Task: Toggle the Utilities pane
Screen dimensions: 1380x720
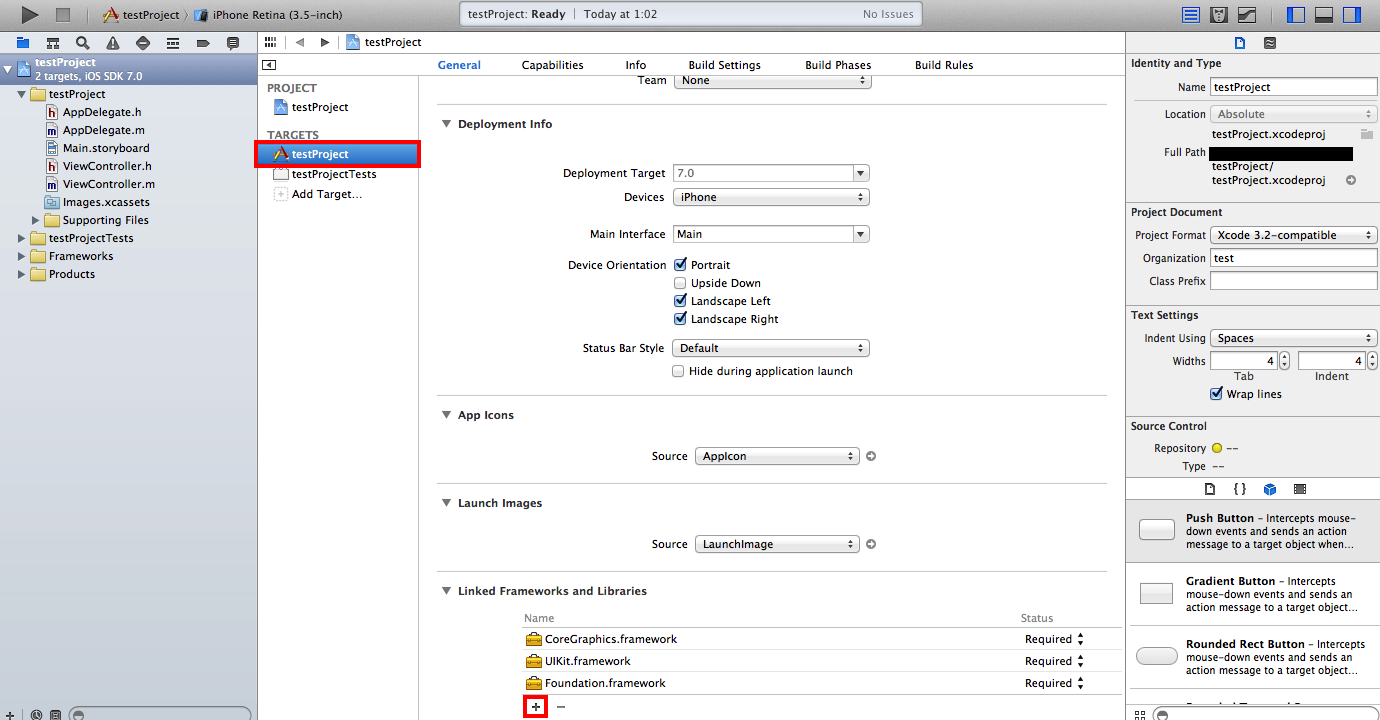Action: coord(1352,15)
